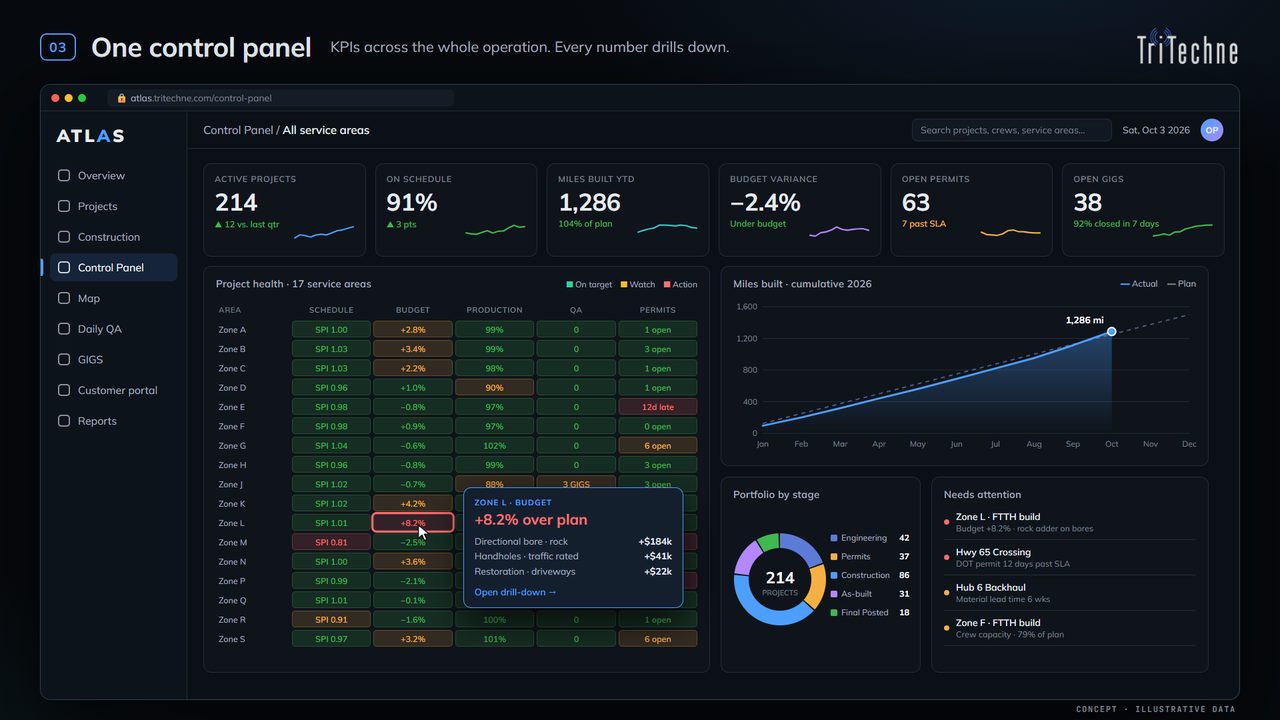The image size is (1280, 720).
Task: Click the 1,286 mi chart data point
Action: click(1111, 331)
